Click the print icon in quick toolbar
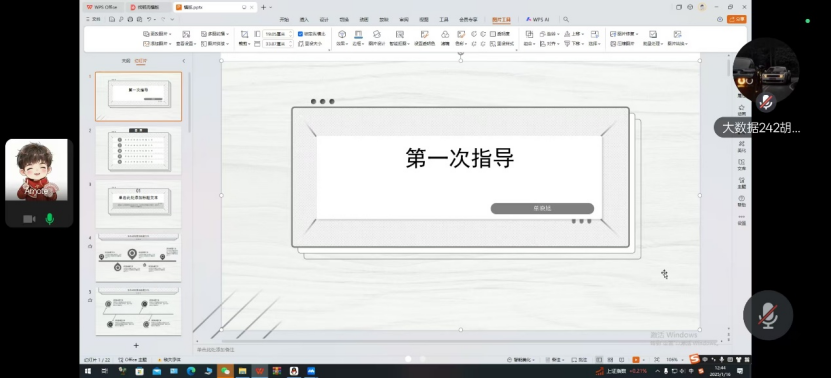This screenshot has height=378, width=831. click(130, 19)
